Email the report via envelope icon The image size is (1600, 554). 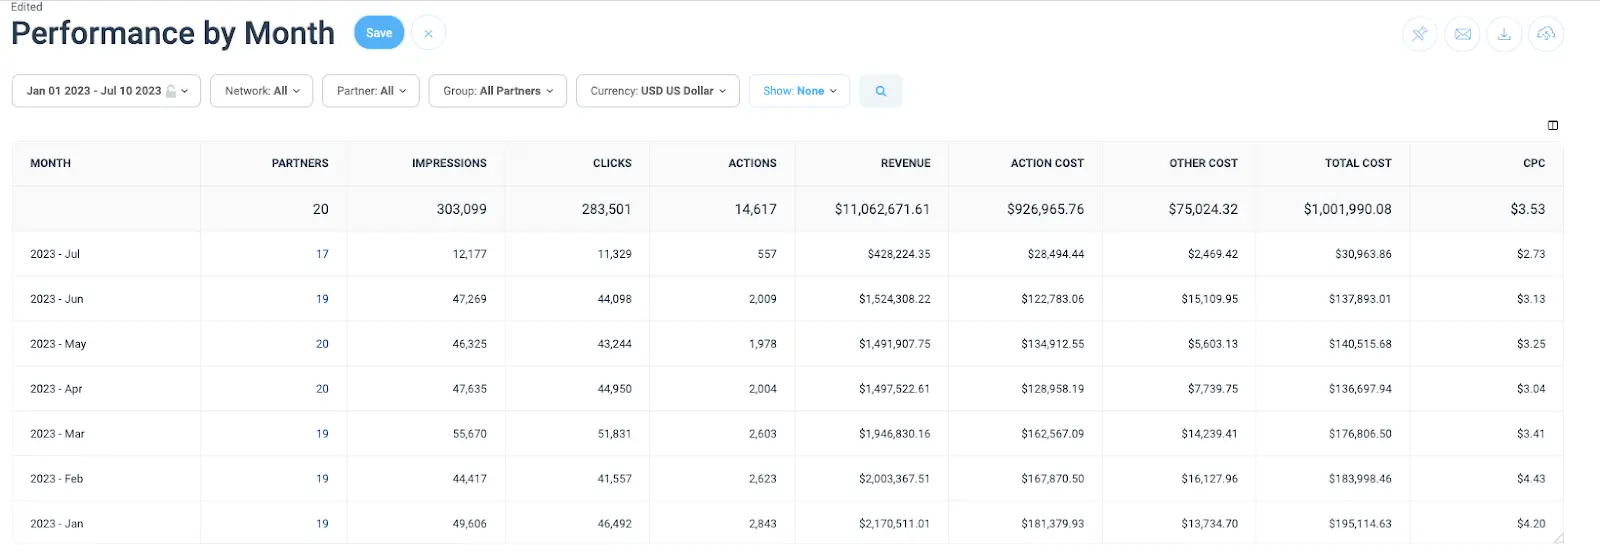coord(1462,34)
